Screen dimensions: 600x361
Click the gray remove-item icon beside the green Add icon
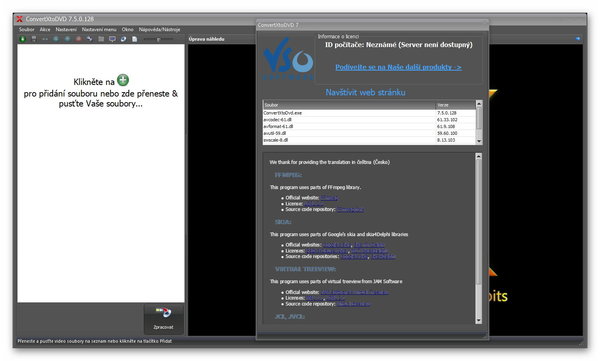click(x=34, y=39)
